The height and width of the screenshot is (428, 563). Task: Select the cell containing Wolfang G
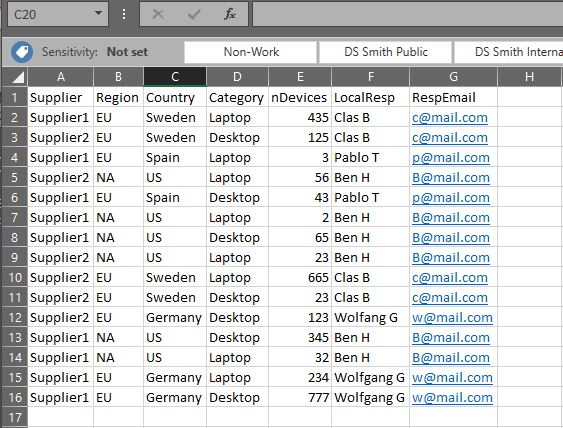coord(370,318)
